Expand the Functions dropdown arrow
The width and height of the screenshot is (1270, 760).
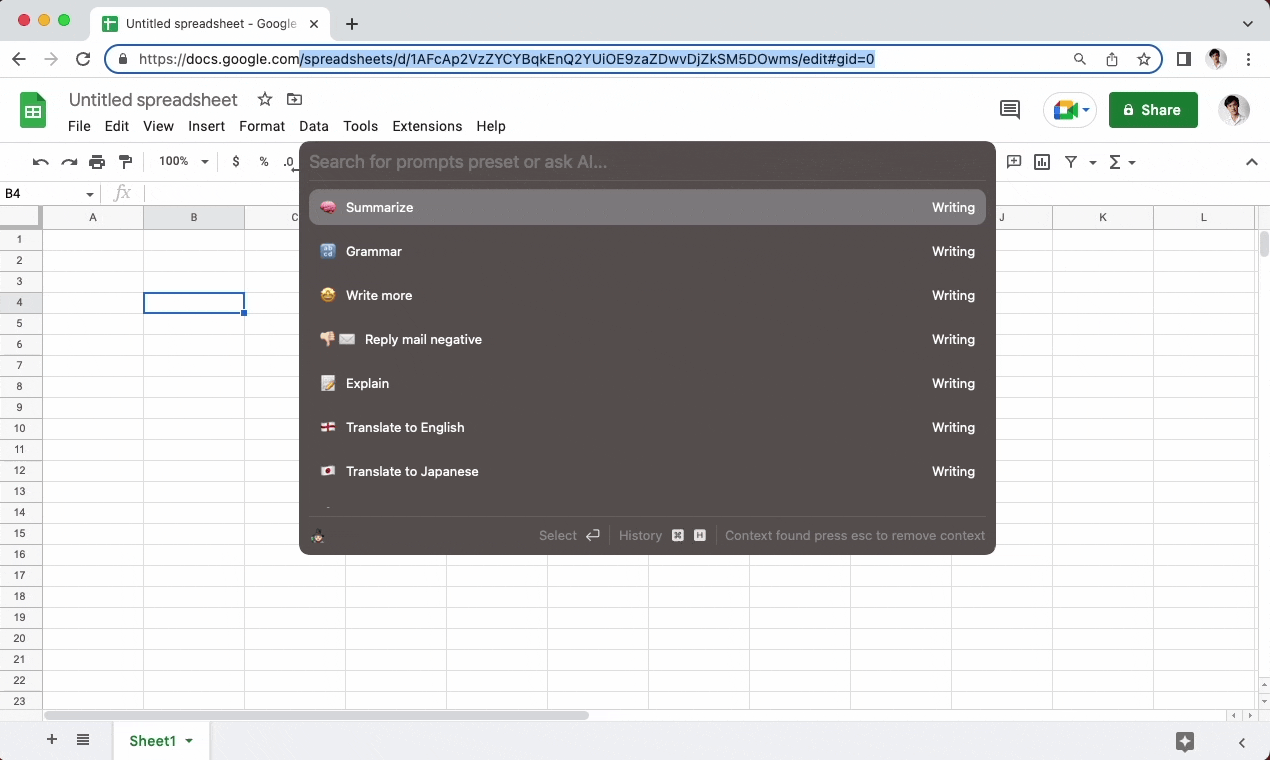coord(1131,162)
